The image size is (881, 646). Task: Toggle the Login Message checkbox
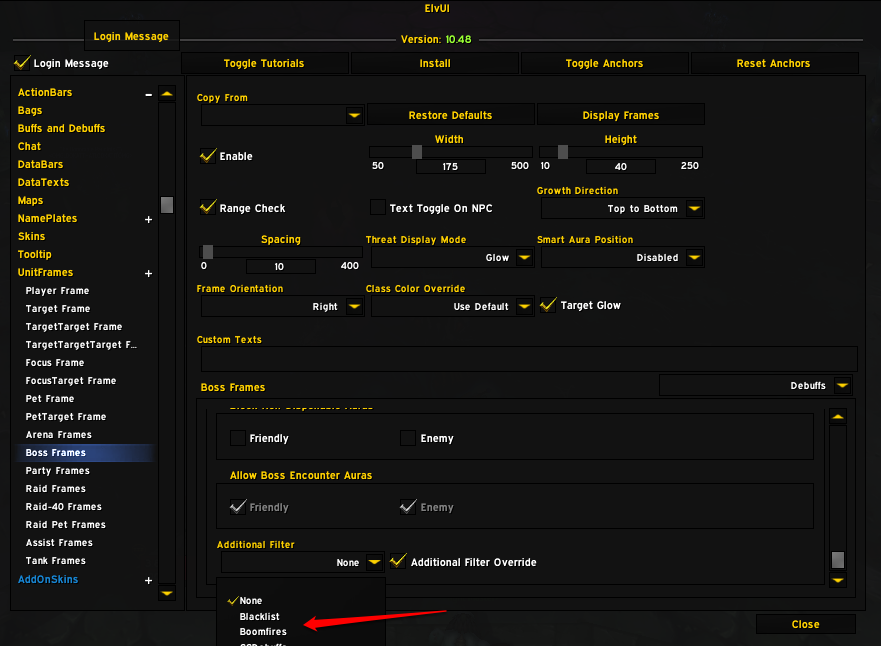tap(22, 63)
